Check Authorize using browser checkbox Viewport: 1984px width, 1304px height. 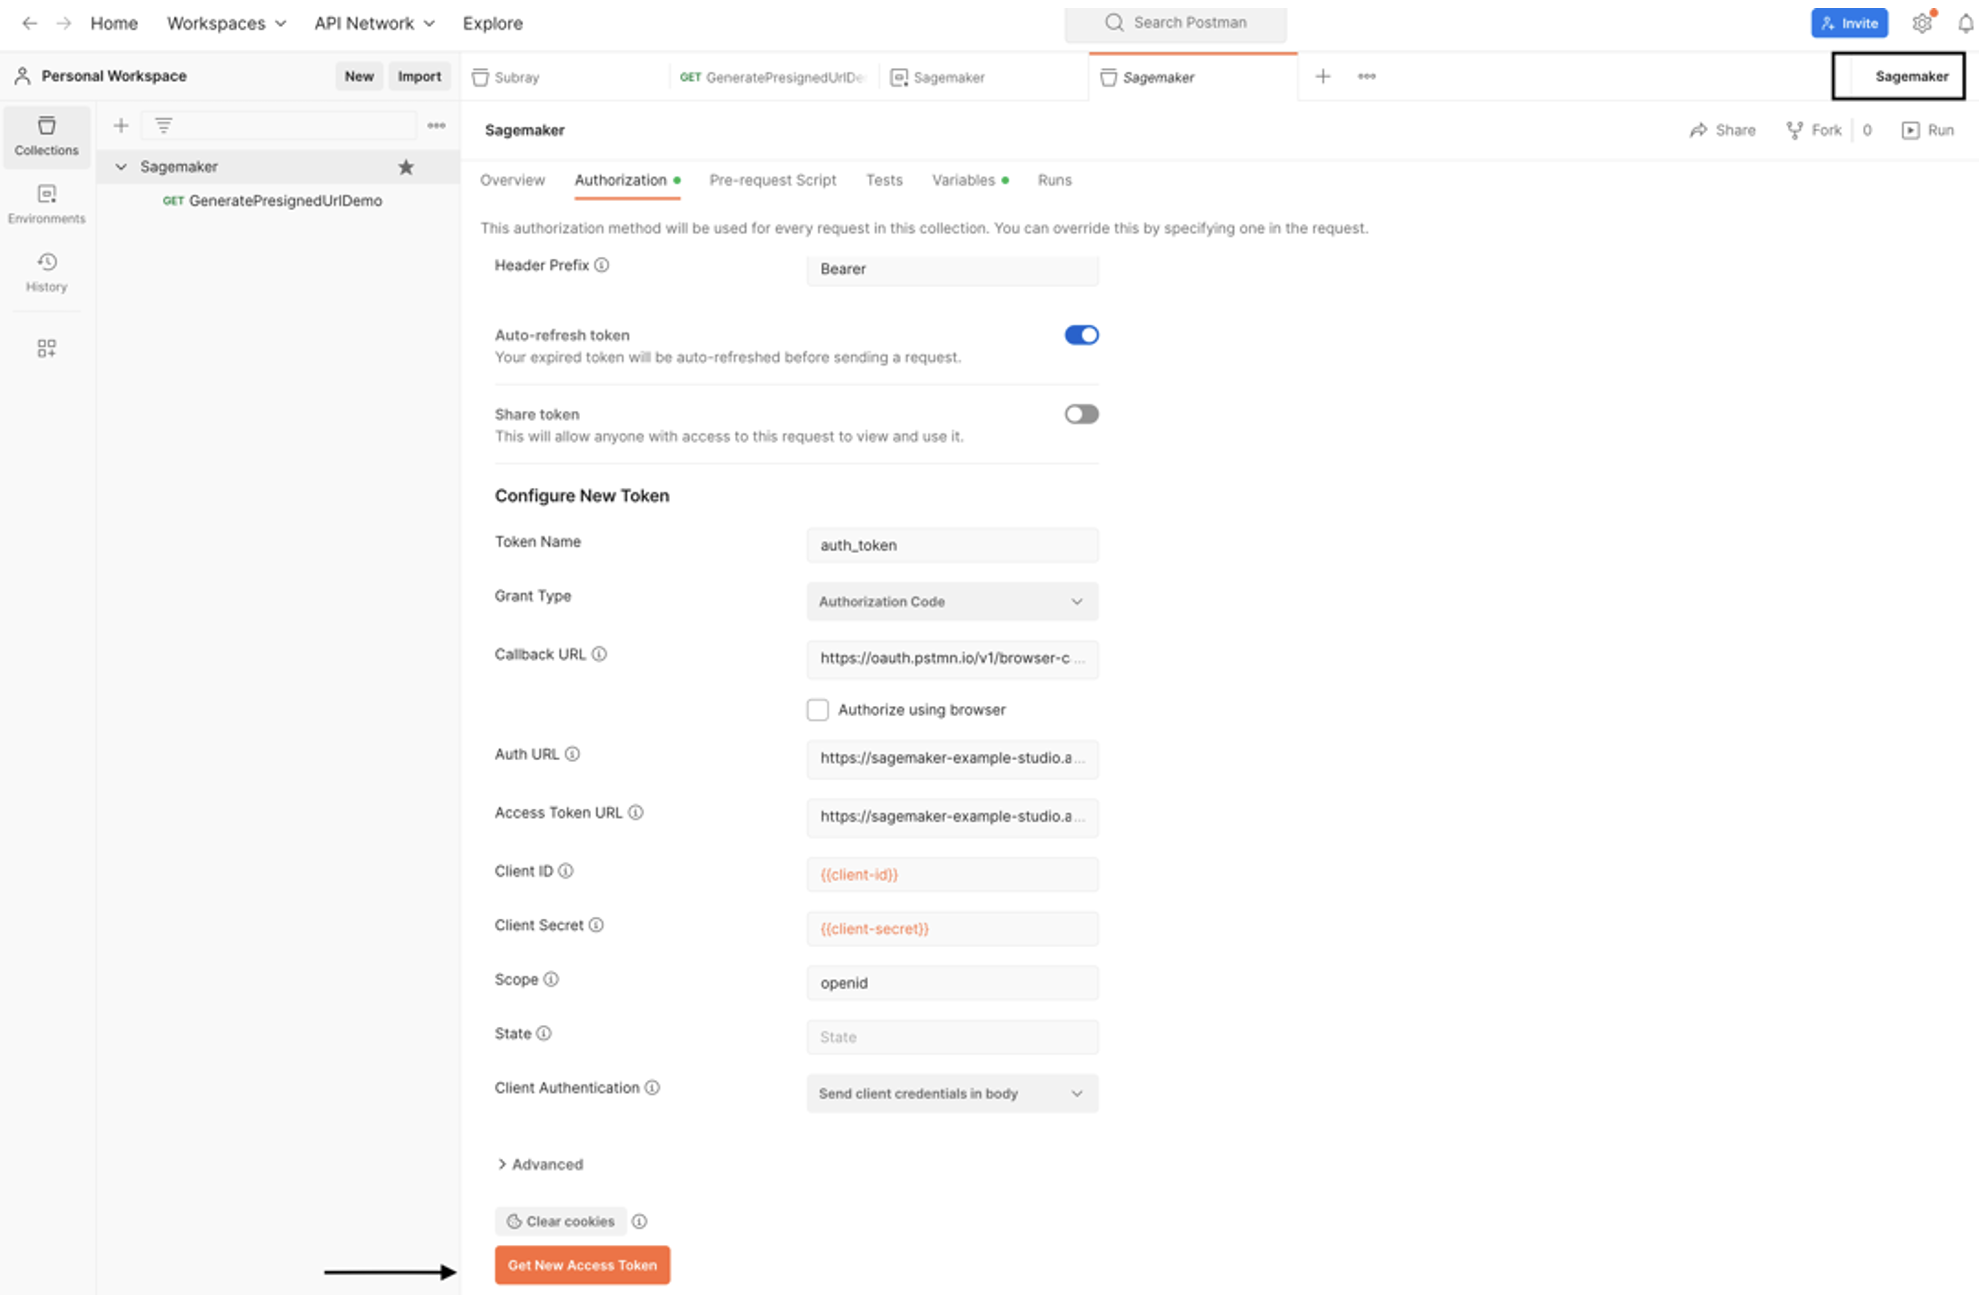818,710
